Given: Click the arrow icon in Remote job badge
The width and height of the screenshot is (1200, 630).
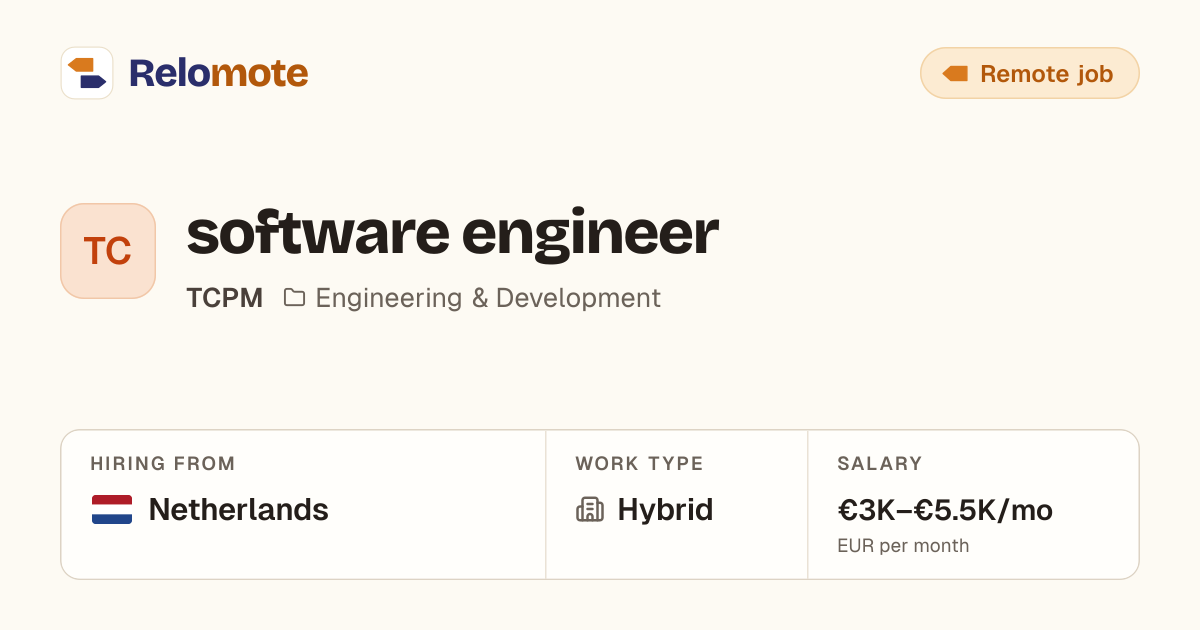Looking at the screenshot, I should [955, 74].
